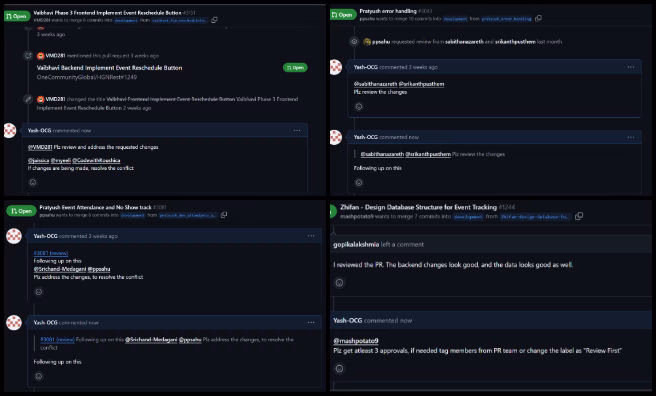Add reaction to 'Plz review the changes' comment

[359, 107]
